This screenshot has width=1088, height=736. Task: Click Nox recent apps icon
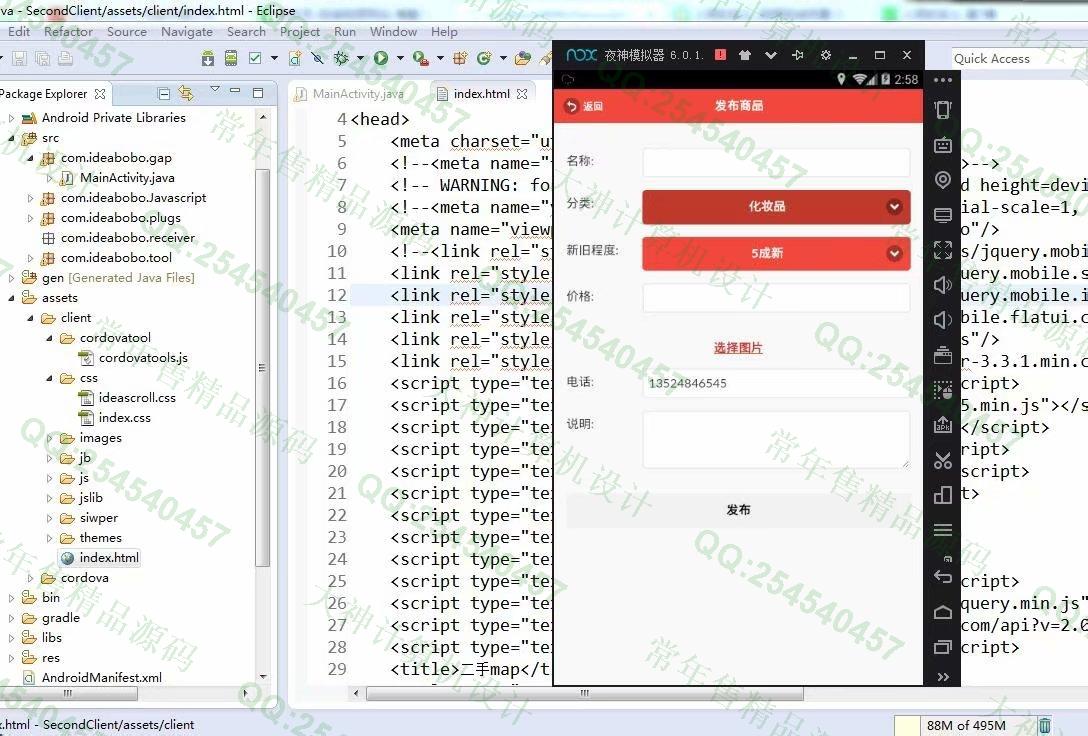pos(942,647)
